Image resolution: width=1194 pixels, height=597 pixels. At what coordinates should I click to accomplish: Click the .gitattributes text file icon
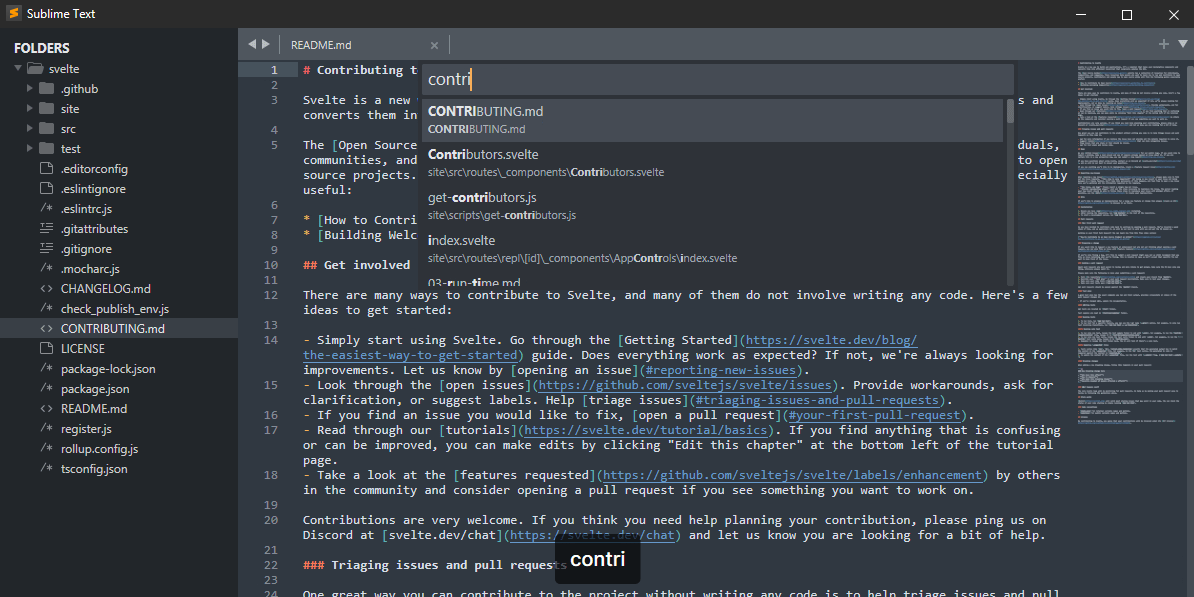tap(46, 228)
